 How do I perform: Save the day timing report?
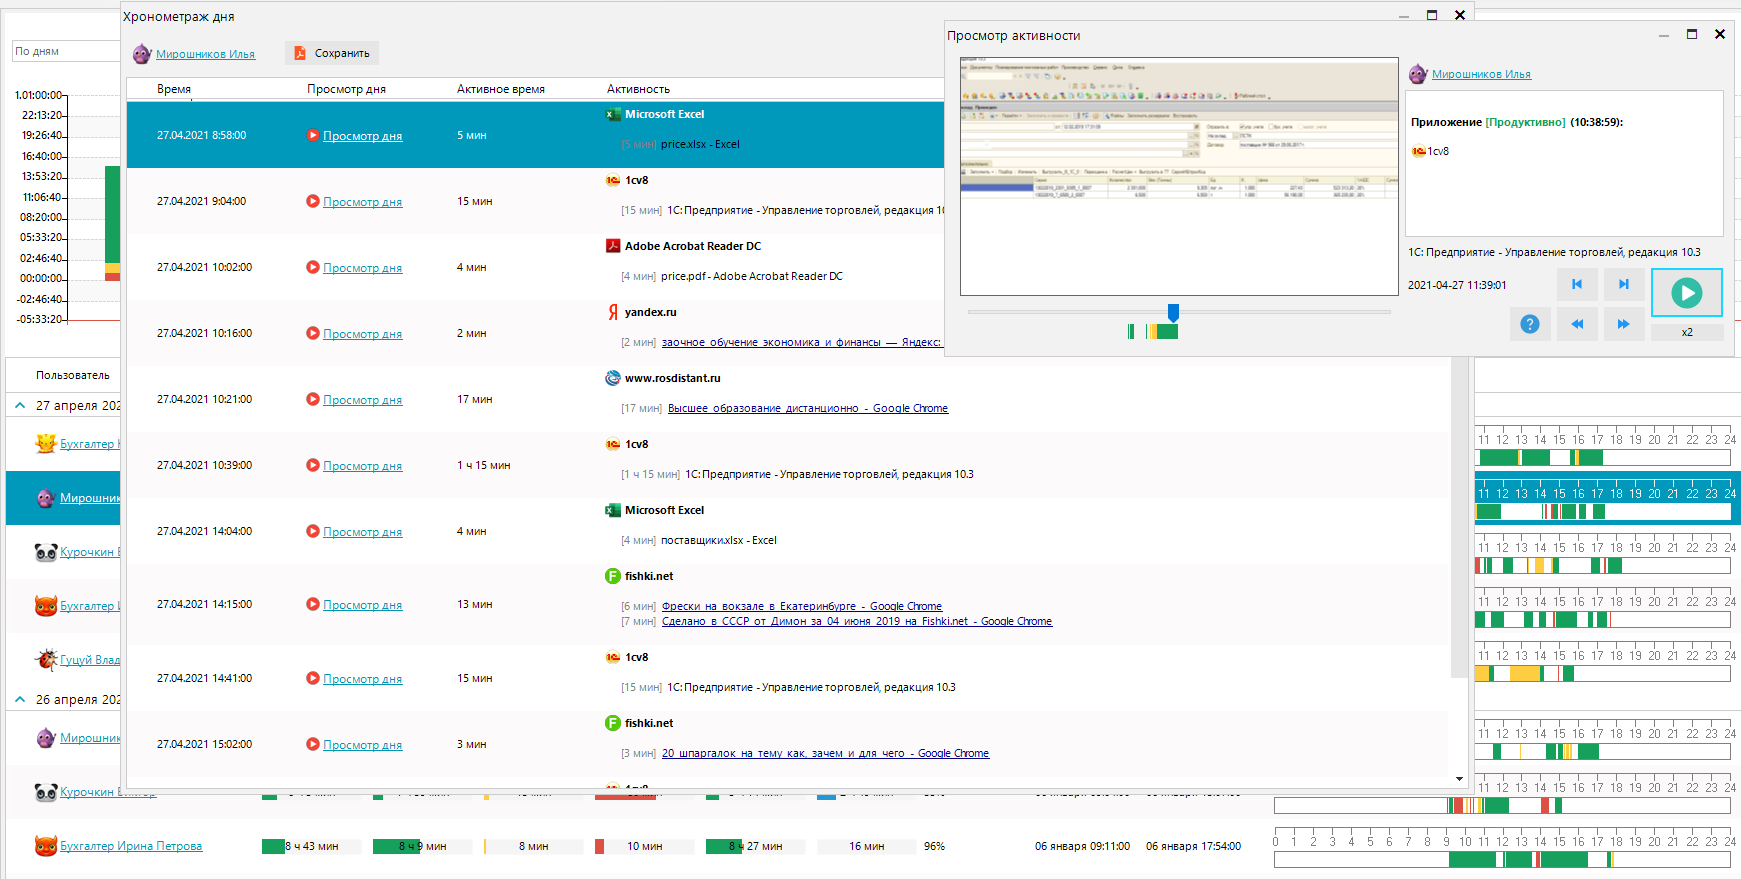(332, 53)
